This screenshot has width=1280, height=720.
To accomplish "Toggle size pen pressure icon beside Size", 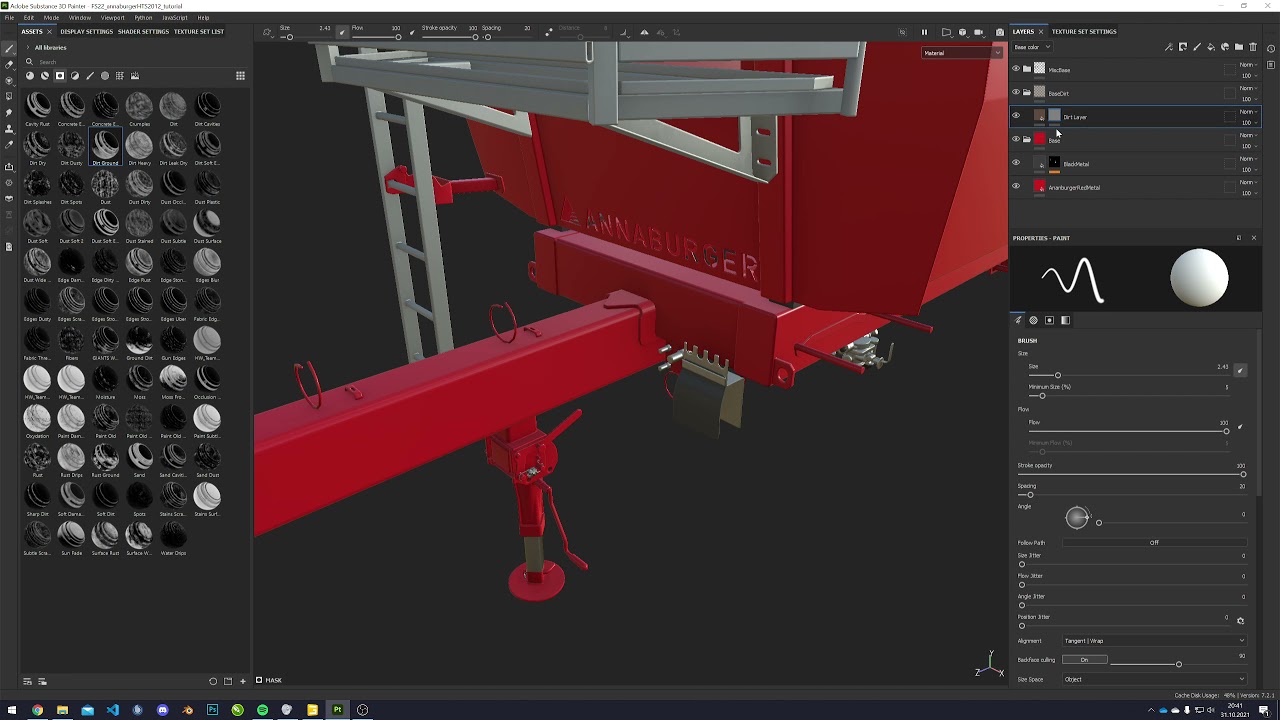I will 1240,371.
